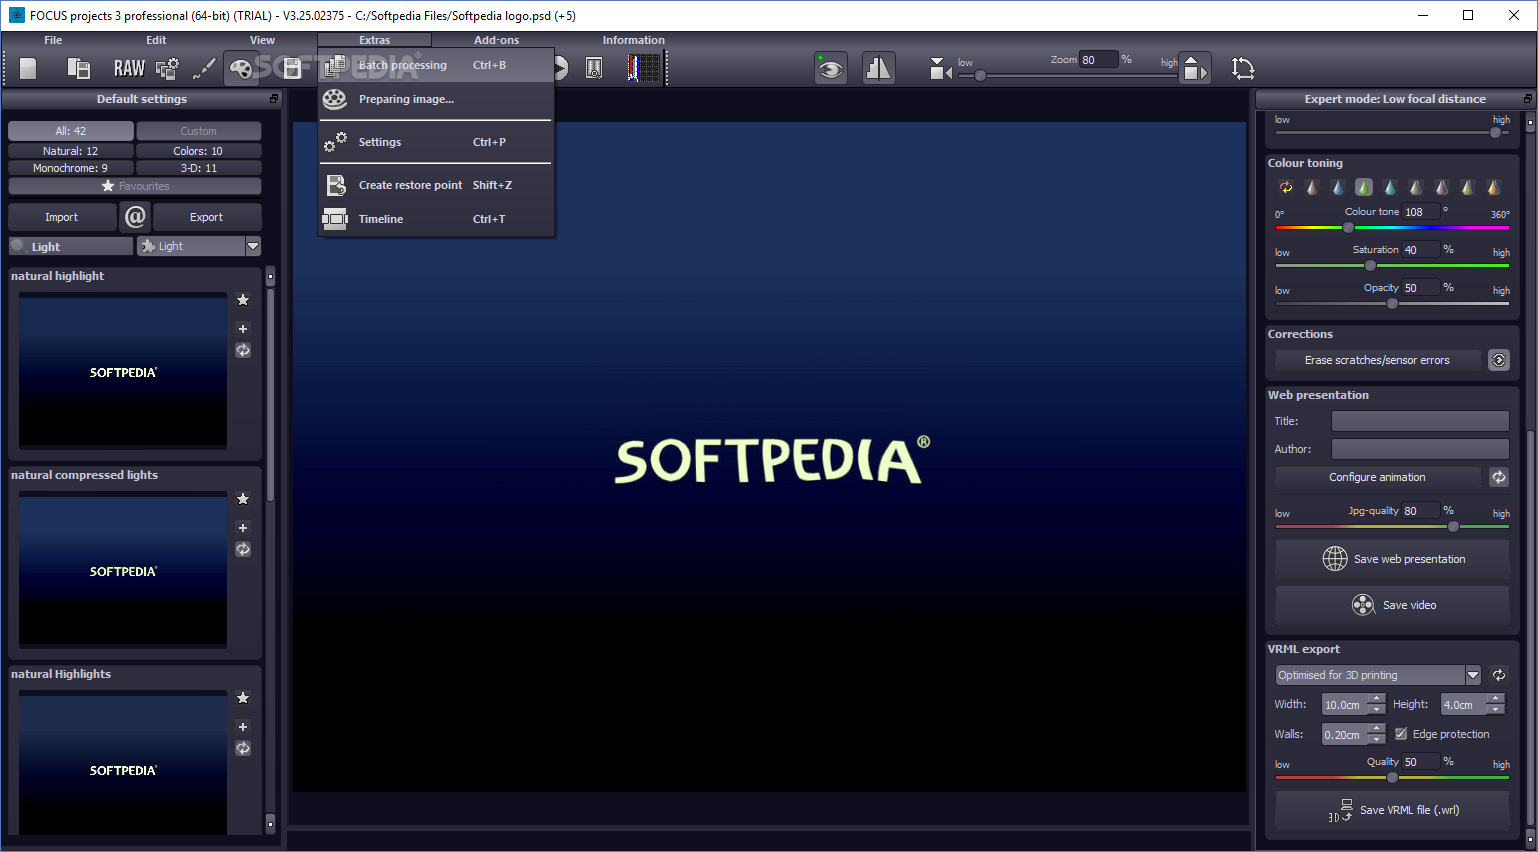Choose Batch processing from Extras menu

pos(436,65)
